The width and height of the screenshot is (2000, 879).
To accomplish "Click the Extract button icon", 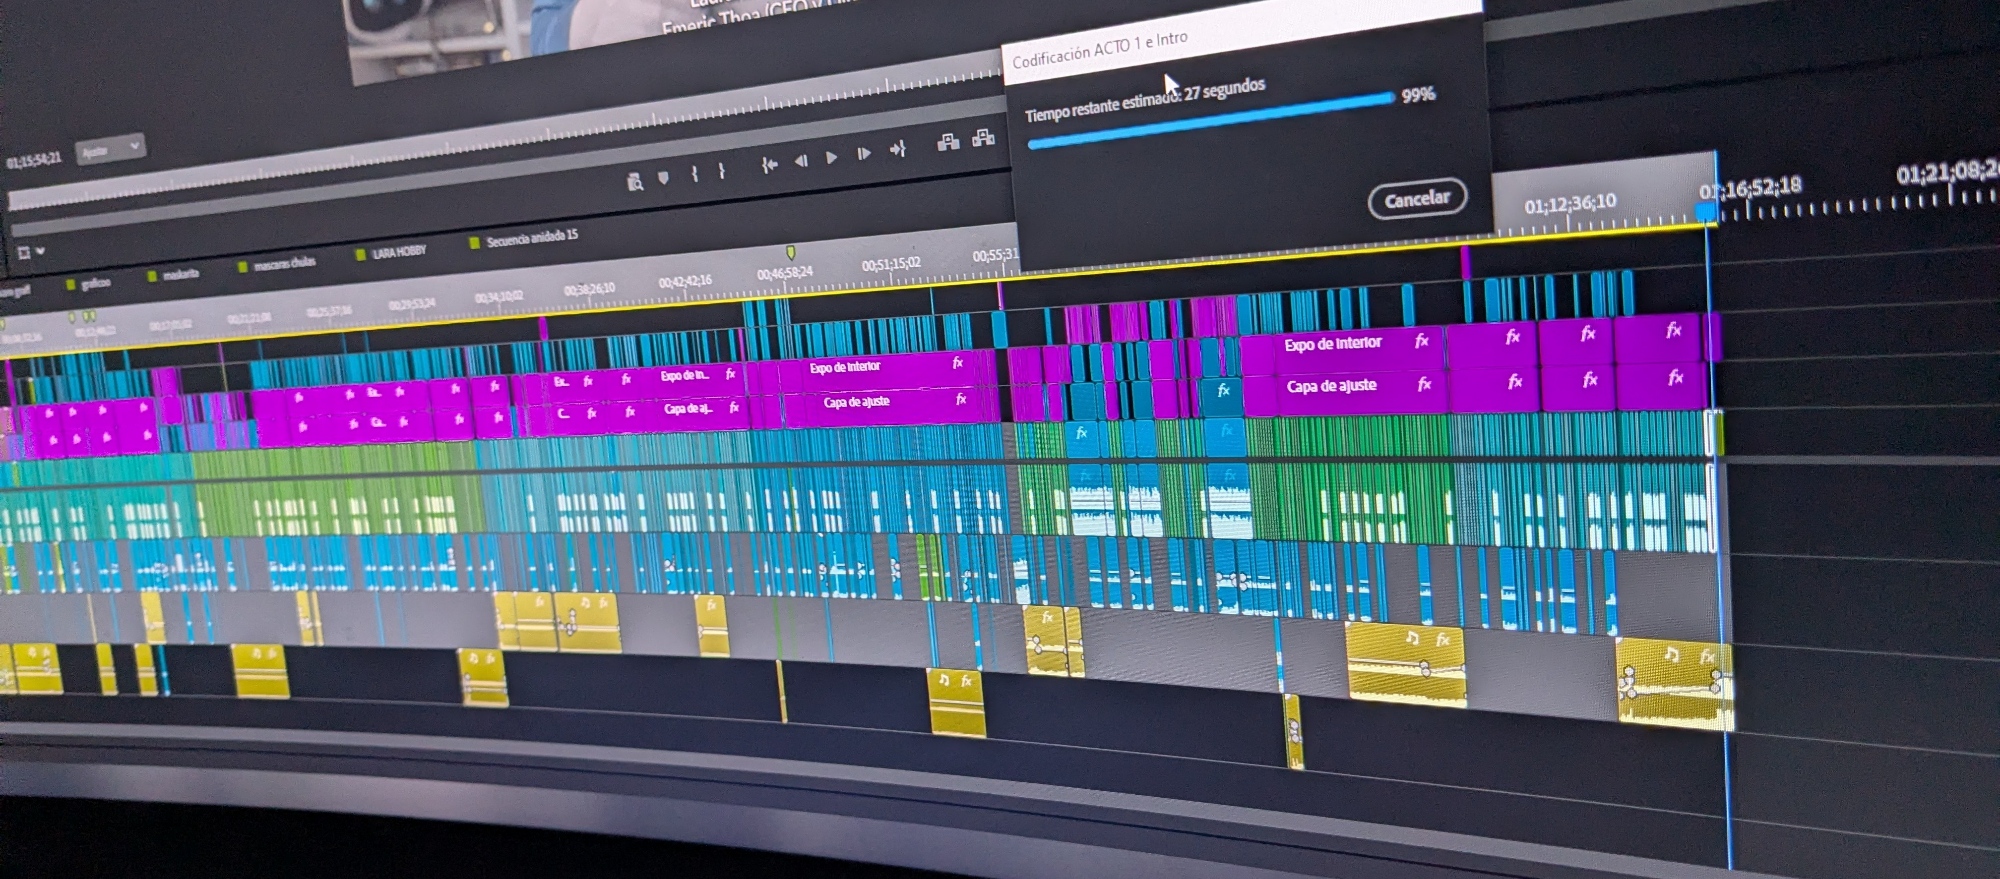I will [x=983, y=138].
